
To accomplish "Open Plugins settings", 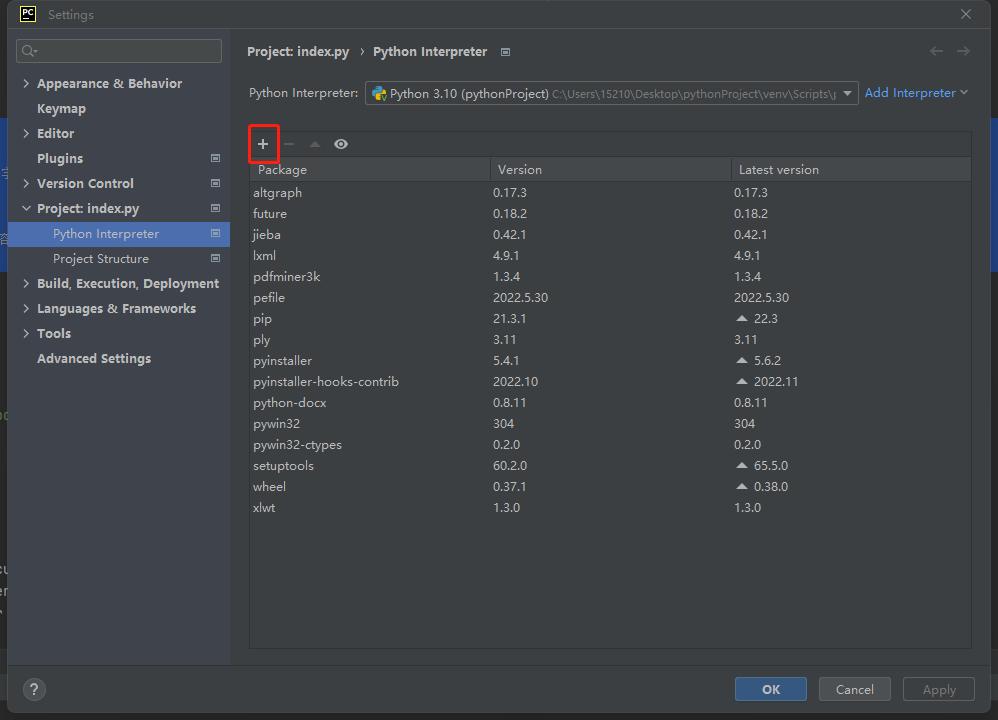I will (x=60, y=158).
